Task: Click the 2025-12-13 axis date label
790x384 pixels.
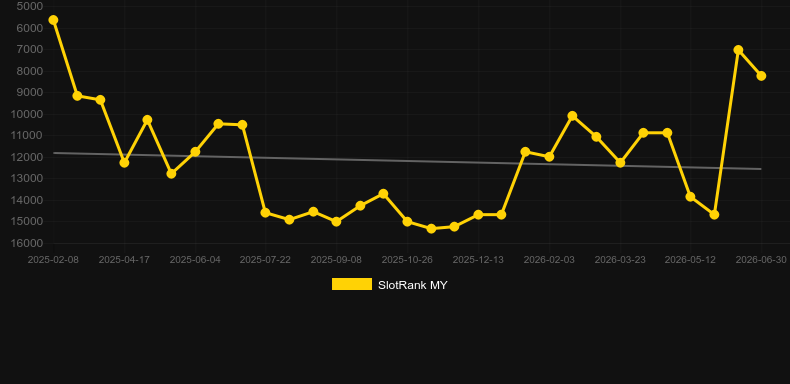Action: pyautogui.click(x=478, y=260)
